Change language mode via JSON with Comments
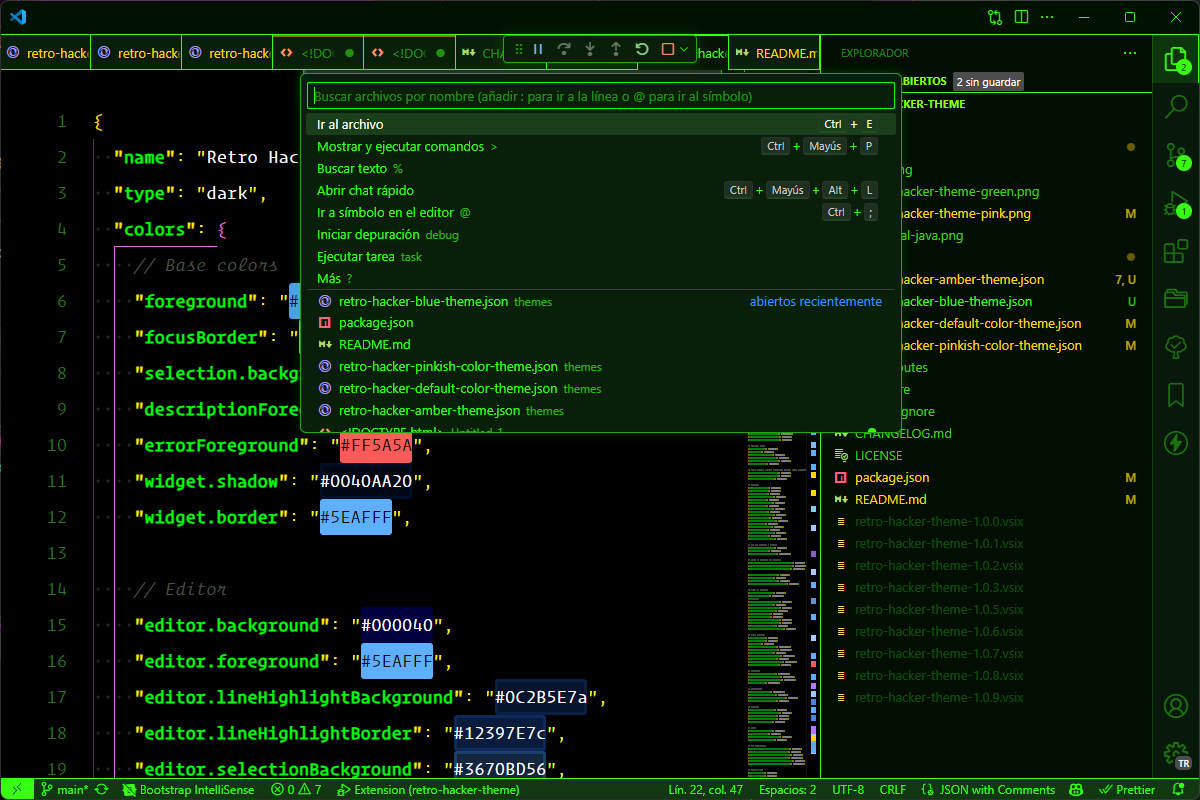1200x800 pixels. pos(995,789)
